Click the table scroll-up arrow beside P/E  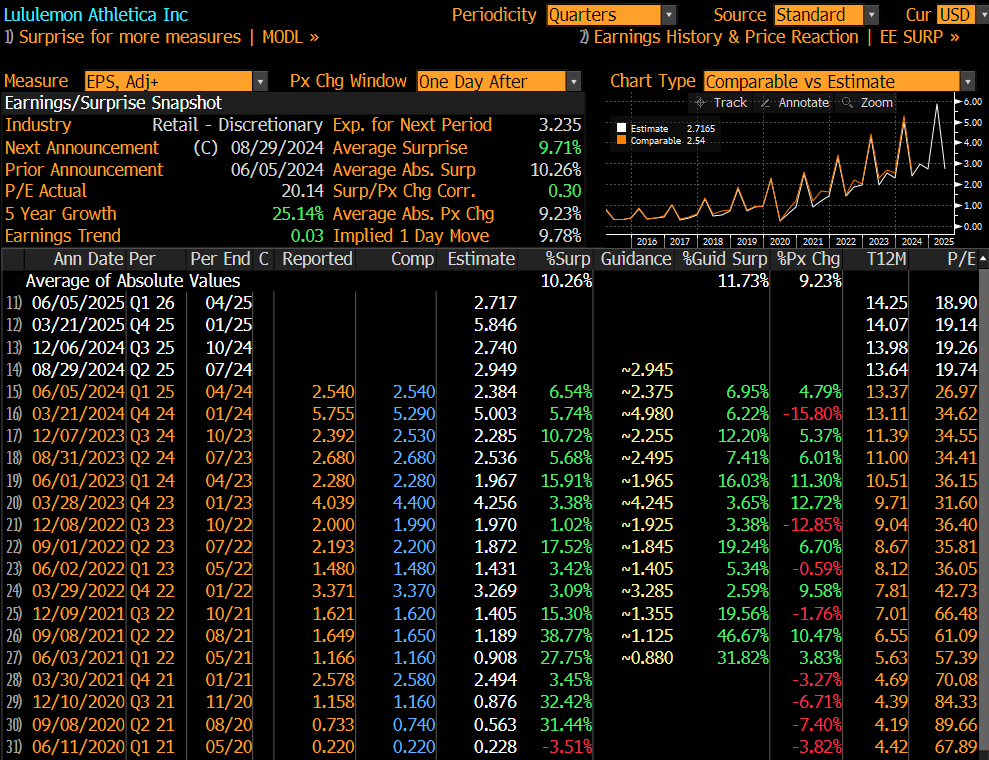[x=983, y=259]
